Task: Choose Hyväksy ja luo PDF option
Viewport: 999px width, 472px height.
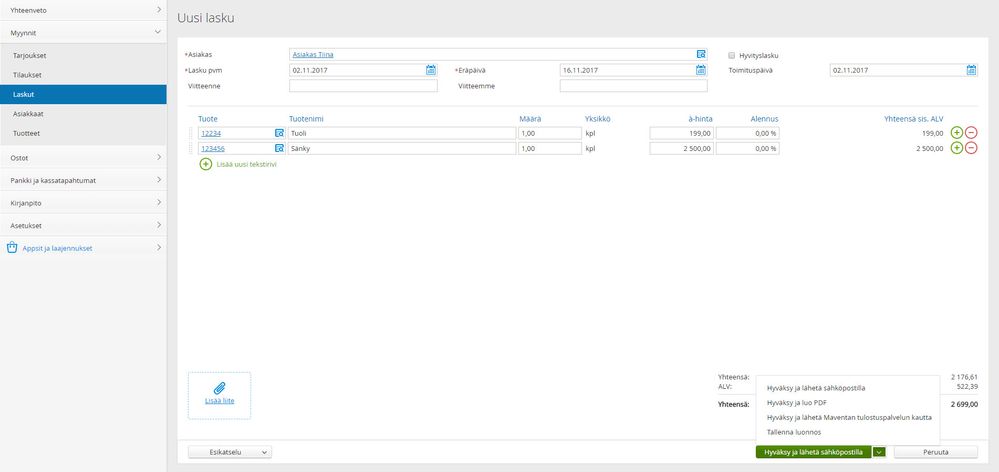Action: tap(796, 403)
